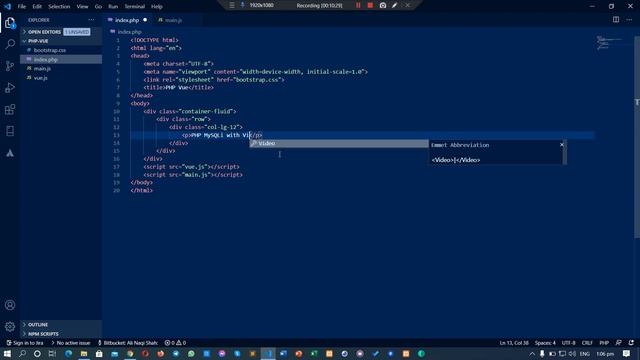Pause the screen recording
Image resolution: width=640 pixels, height=360 pixels.
pos(358,5)
